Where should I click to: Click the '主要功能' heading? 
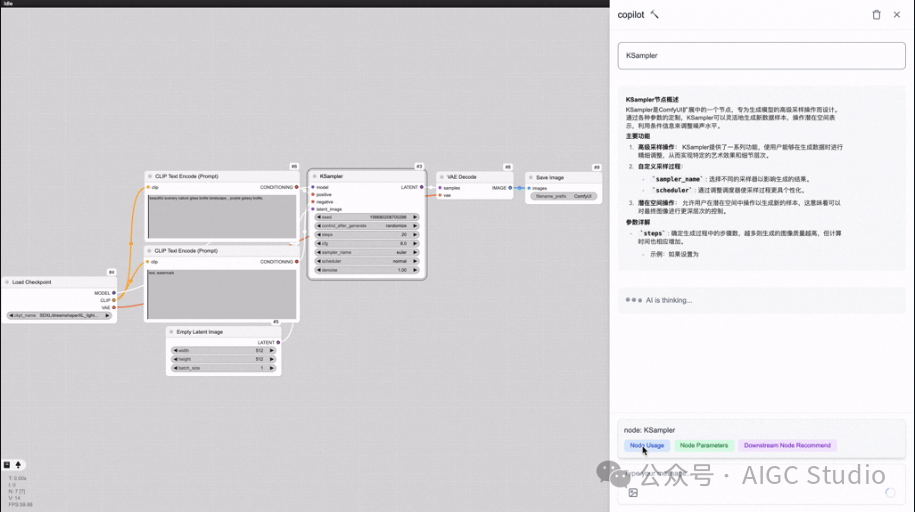pyautogui.click(x=638, y=136)
